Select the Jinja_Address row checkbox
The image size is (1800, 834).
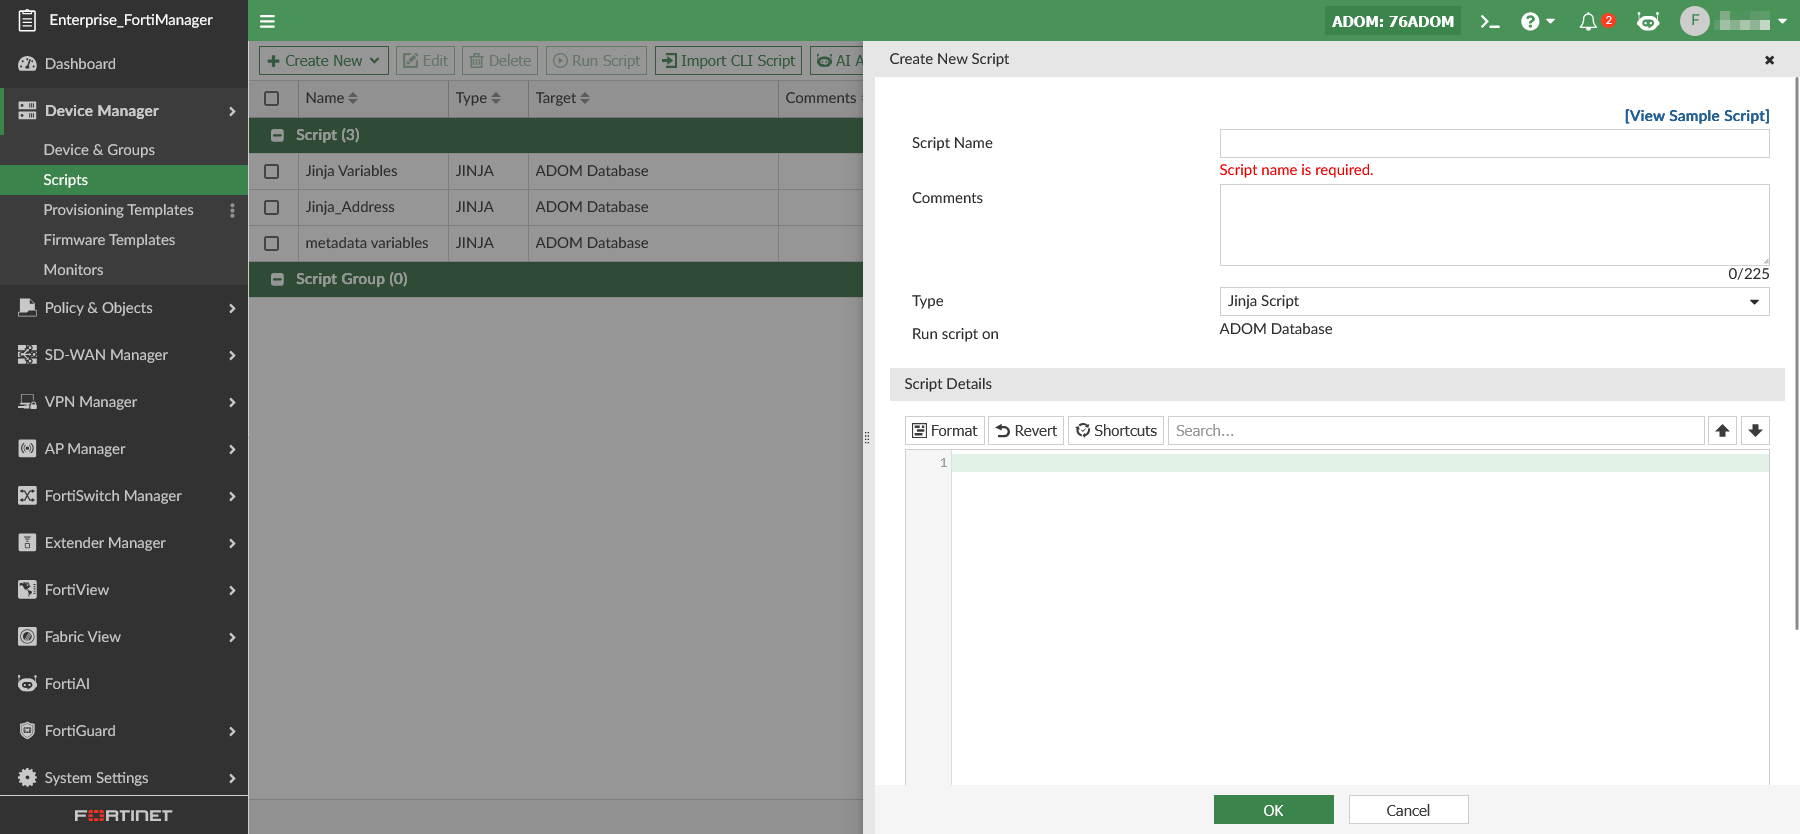[271, 207]
